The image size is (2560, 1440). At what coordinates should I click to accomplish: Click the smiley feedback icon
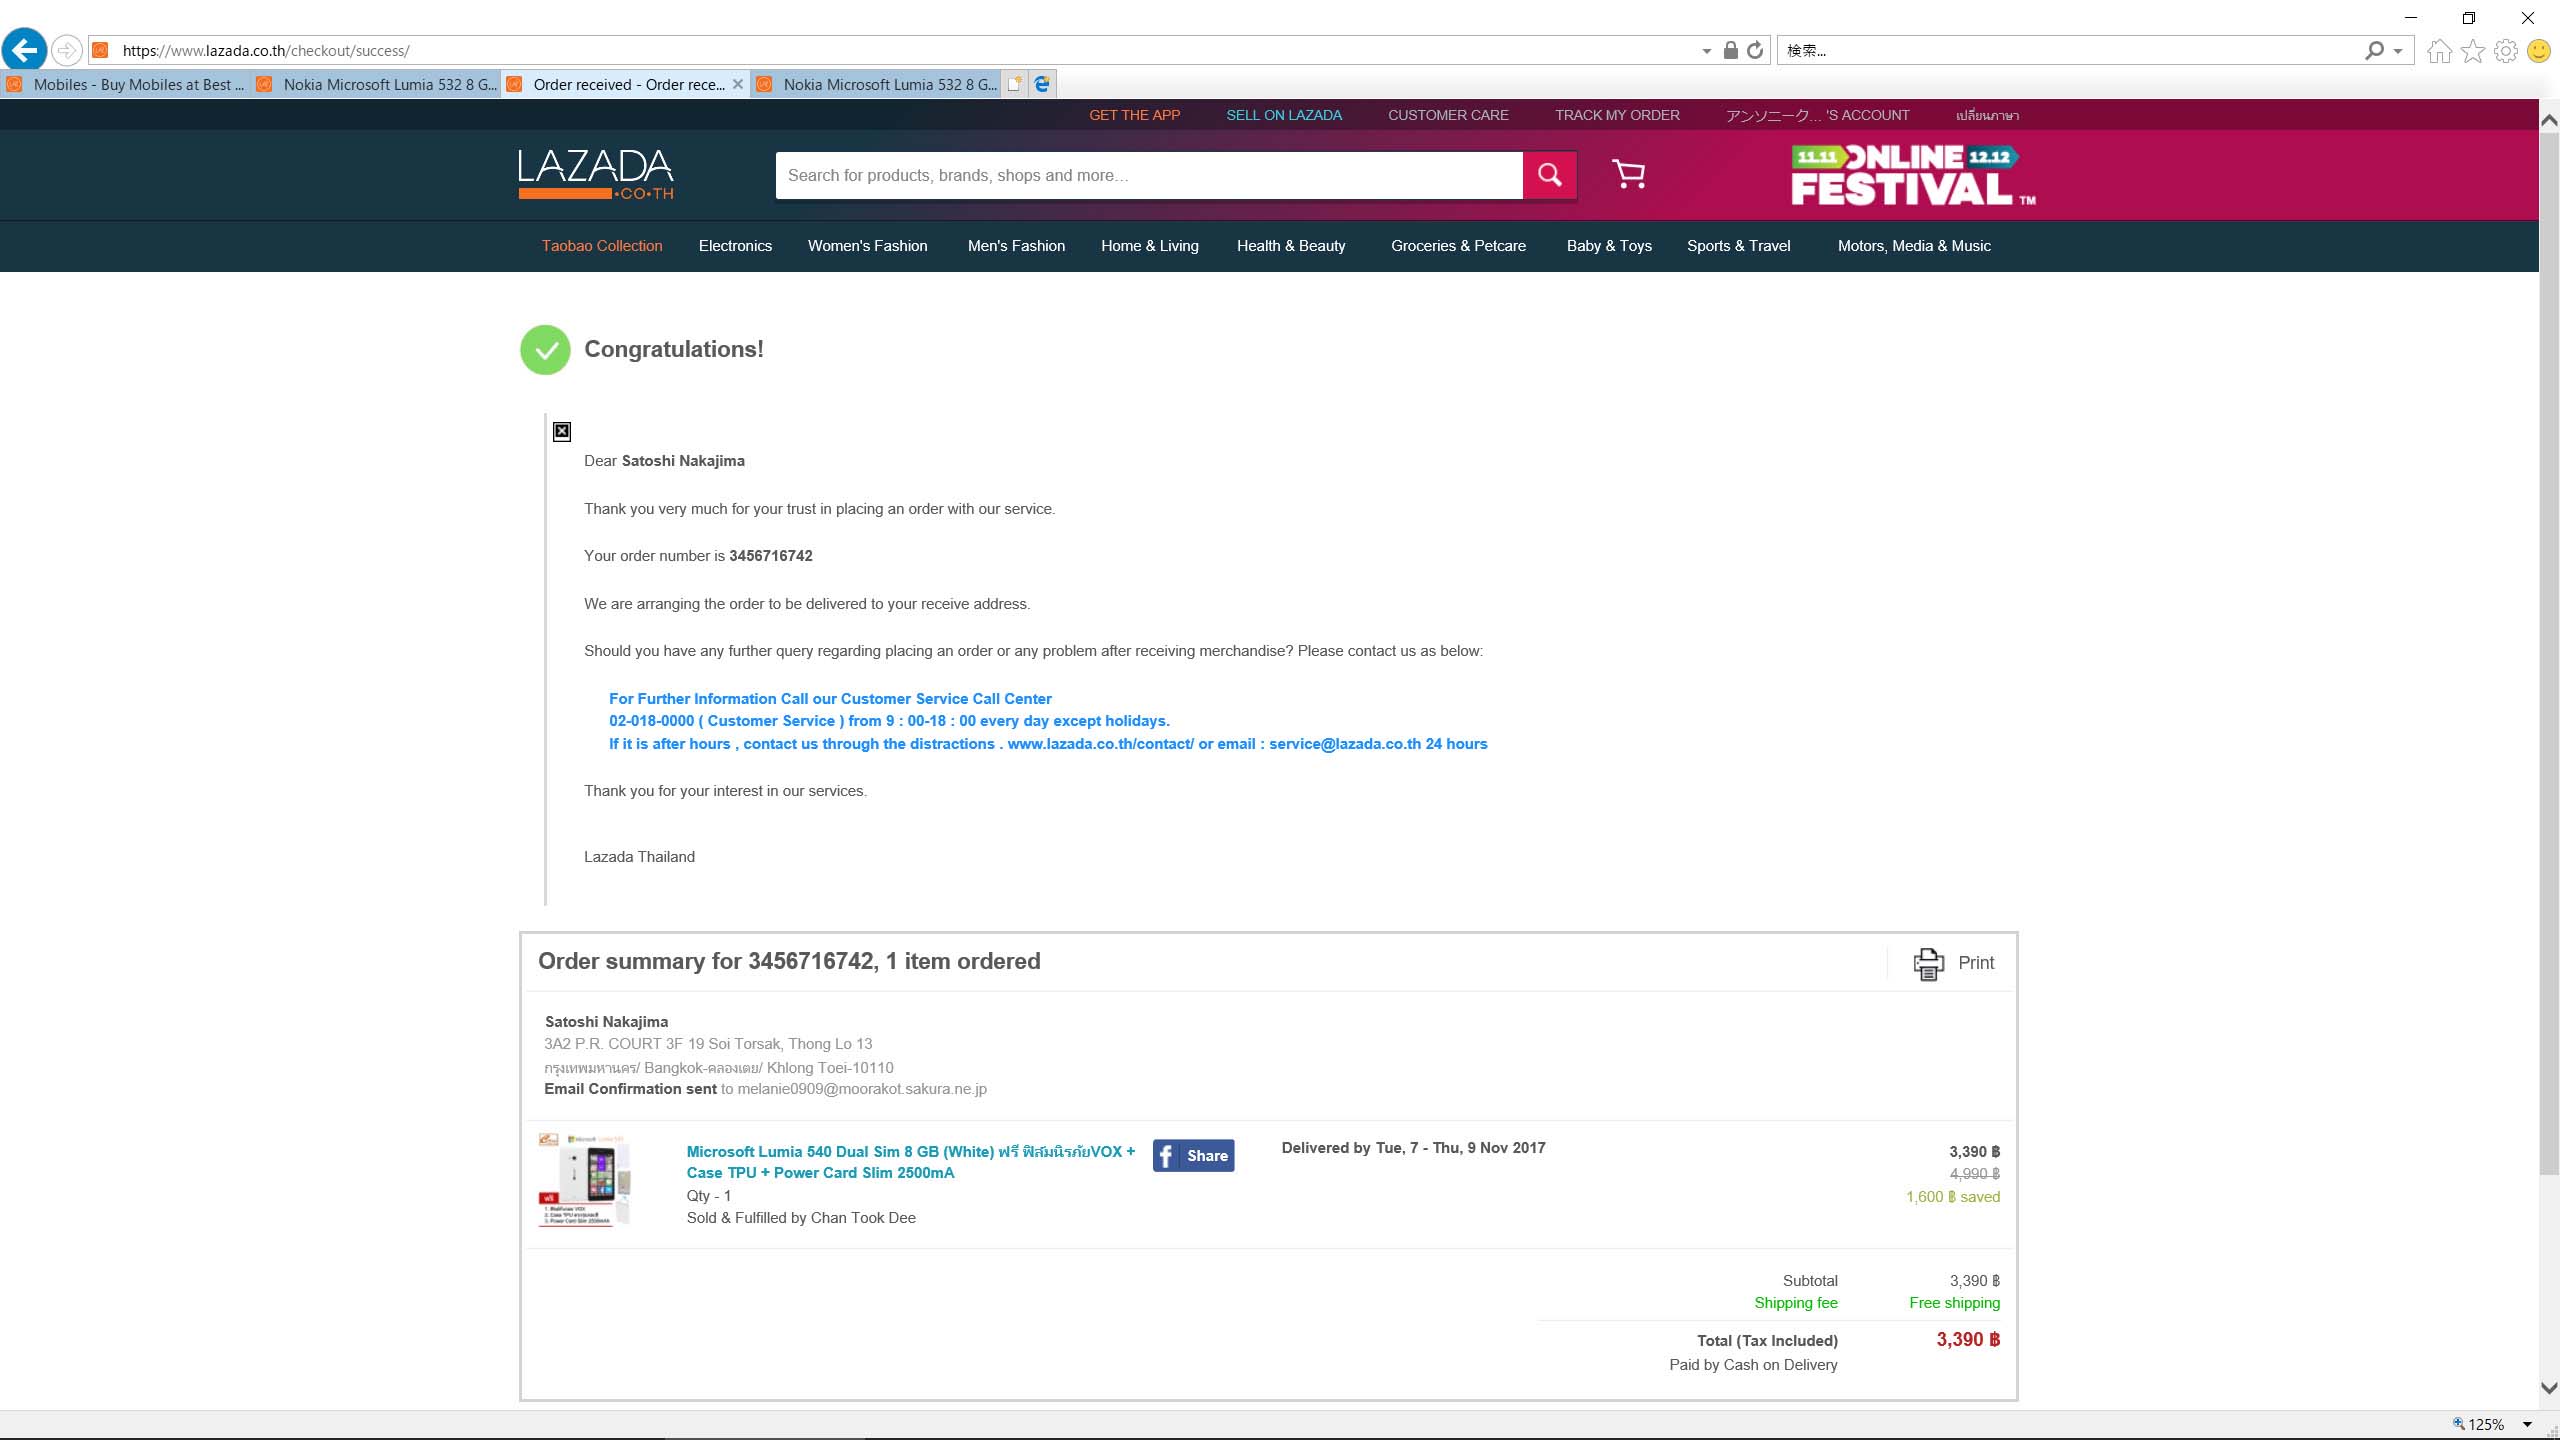click(2538, 50)
